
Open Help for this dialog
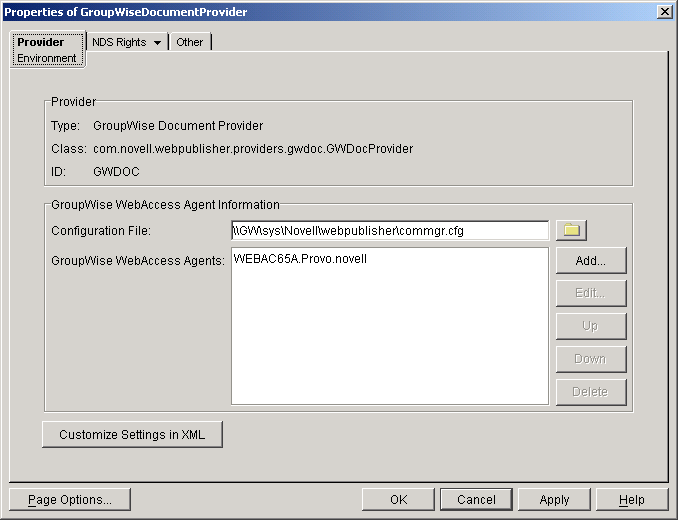pos(632,500)
